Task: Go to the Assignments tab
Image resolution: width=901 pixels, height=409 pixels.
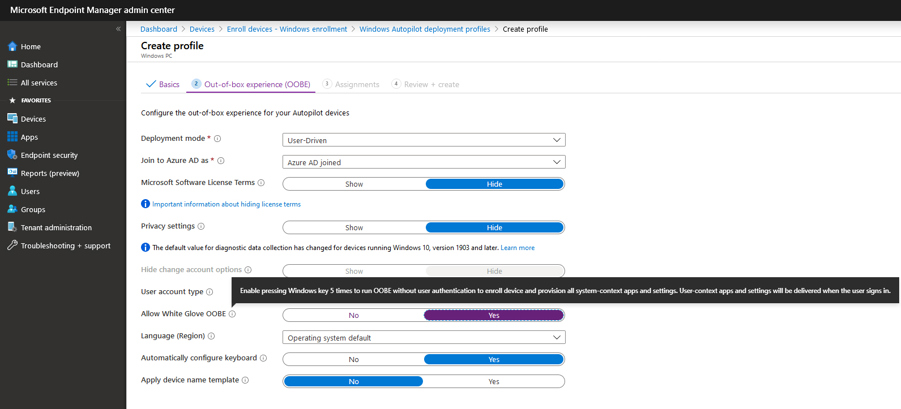Action: (x=351, y=84)
